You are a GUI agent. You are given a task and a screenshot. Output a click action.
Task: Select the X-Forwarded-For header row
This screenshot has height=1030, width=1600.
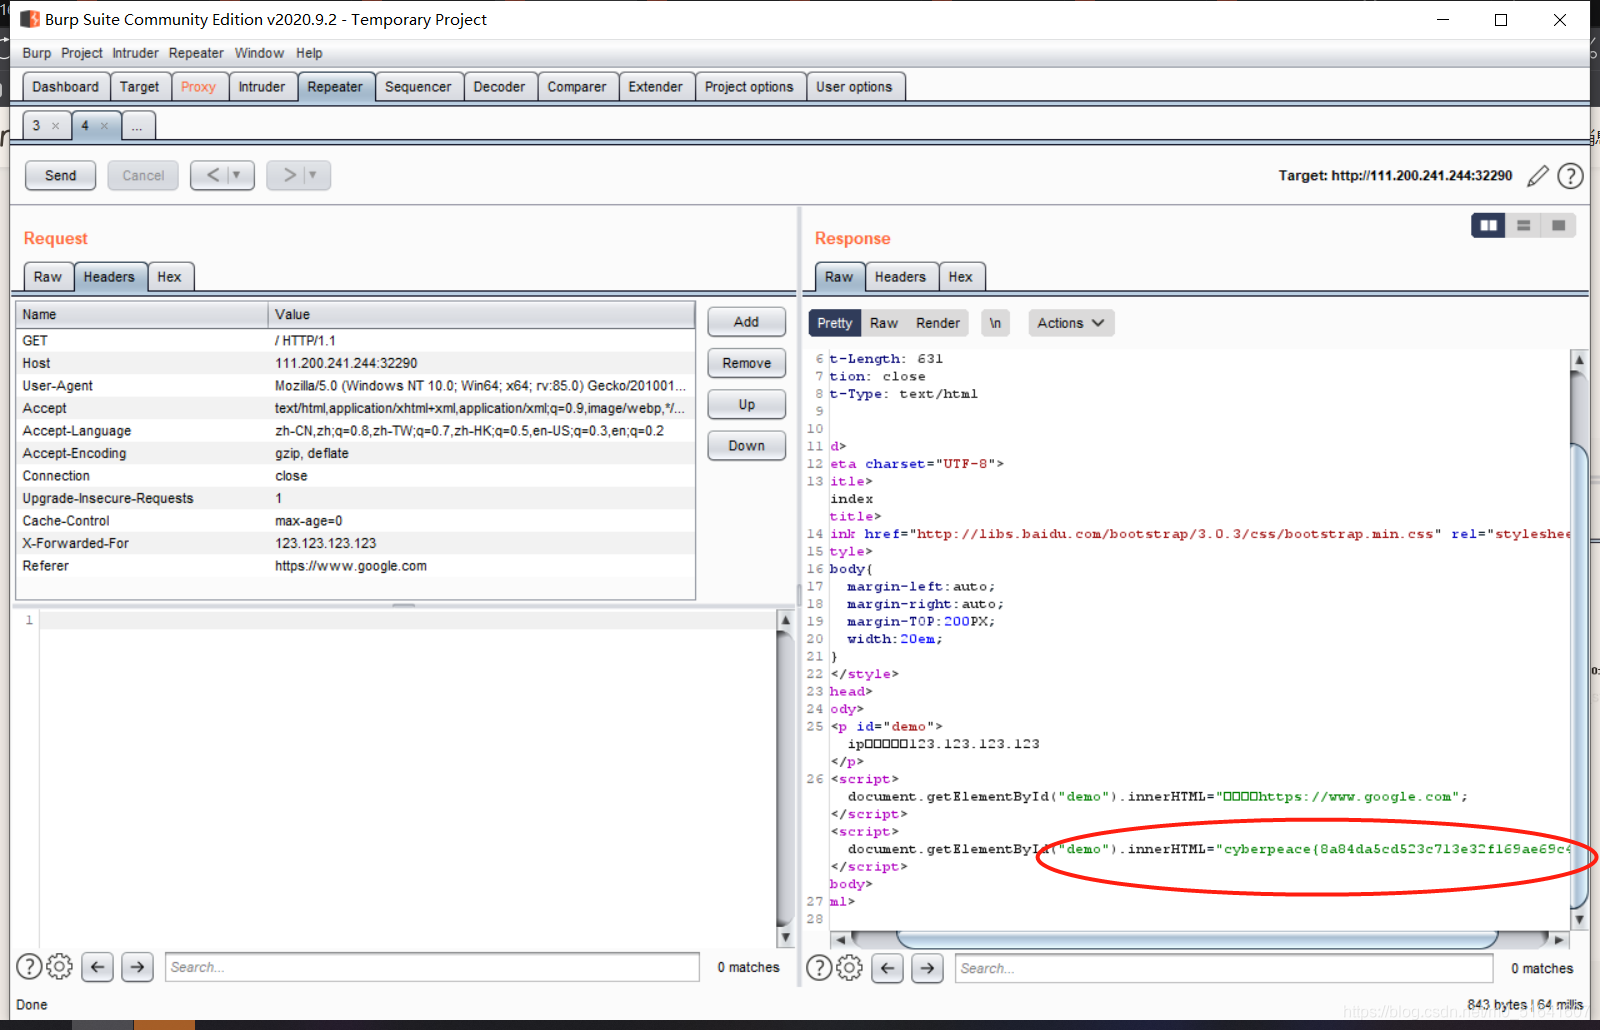point(355,543)
